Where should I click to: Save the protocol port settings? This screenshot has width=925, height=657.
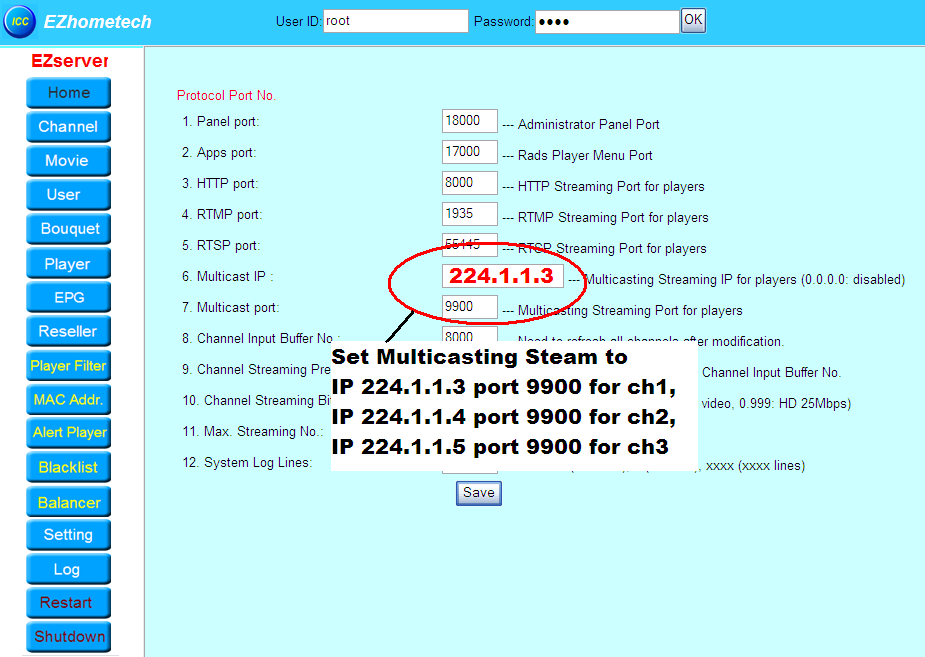(478, 492)
